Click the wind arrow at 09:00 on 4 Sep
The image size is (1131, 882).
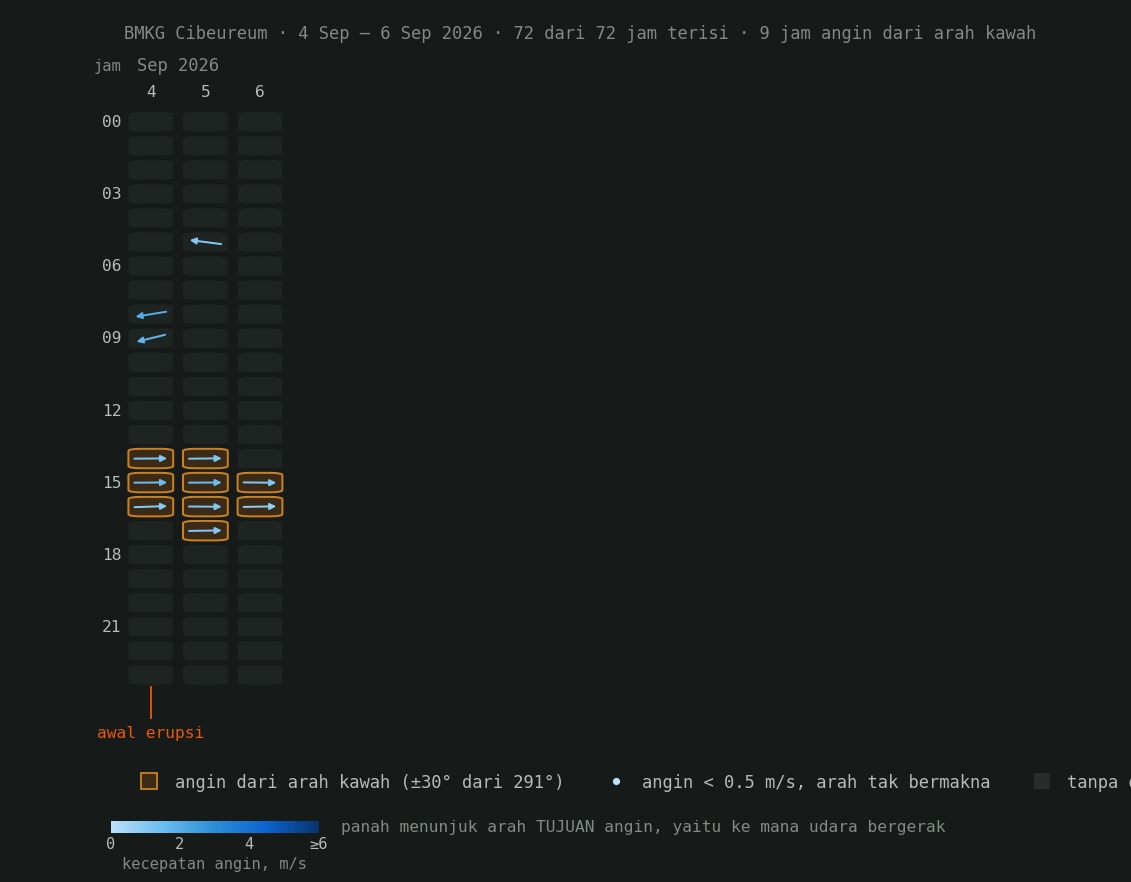click(151, 338)
